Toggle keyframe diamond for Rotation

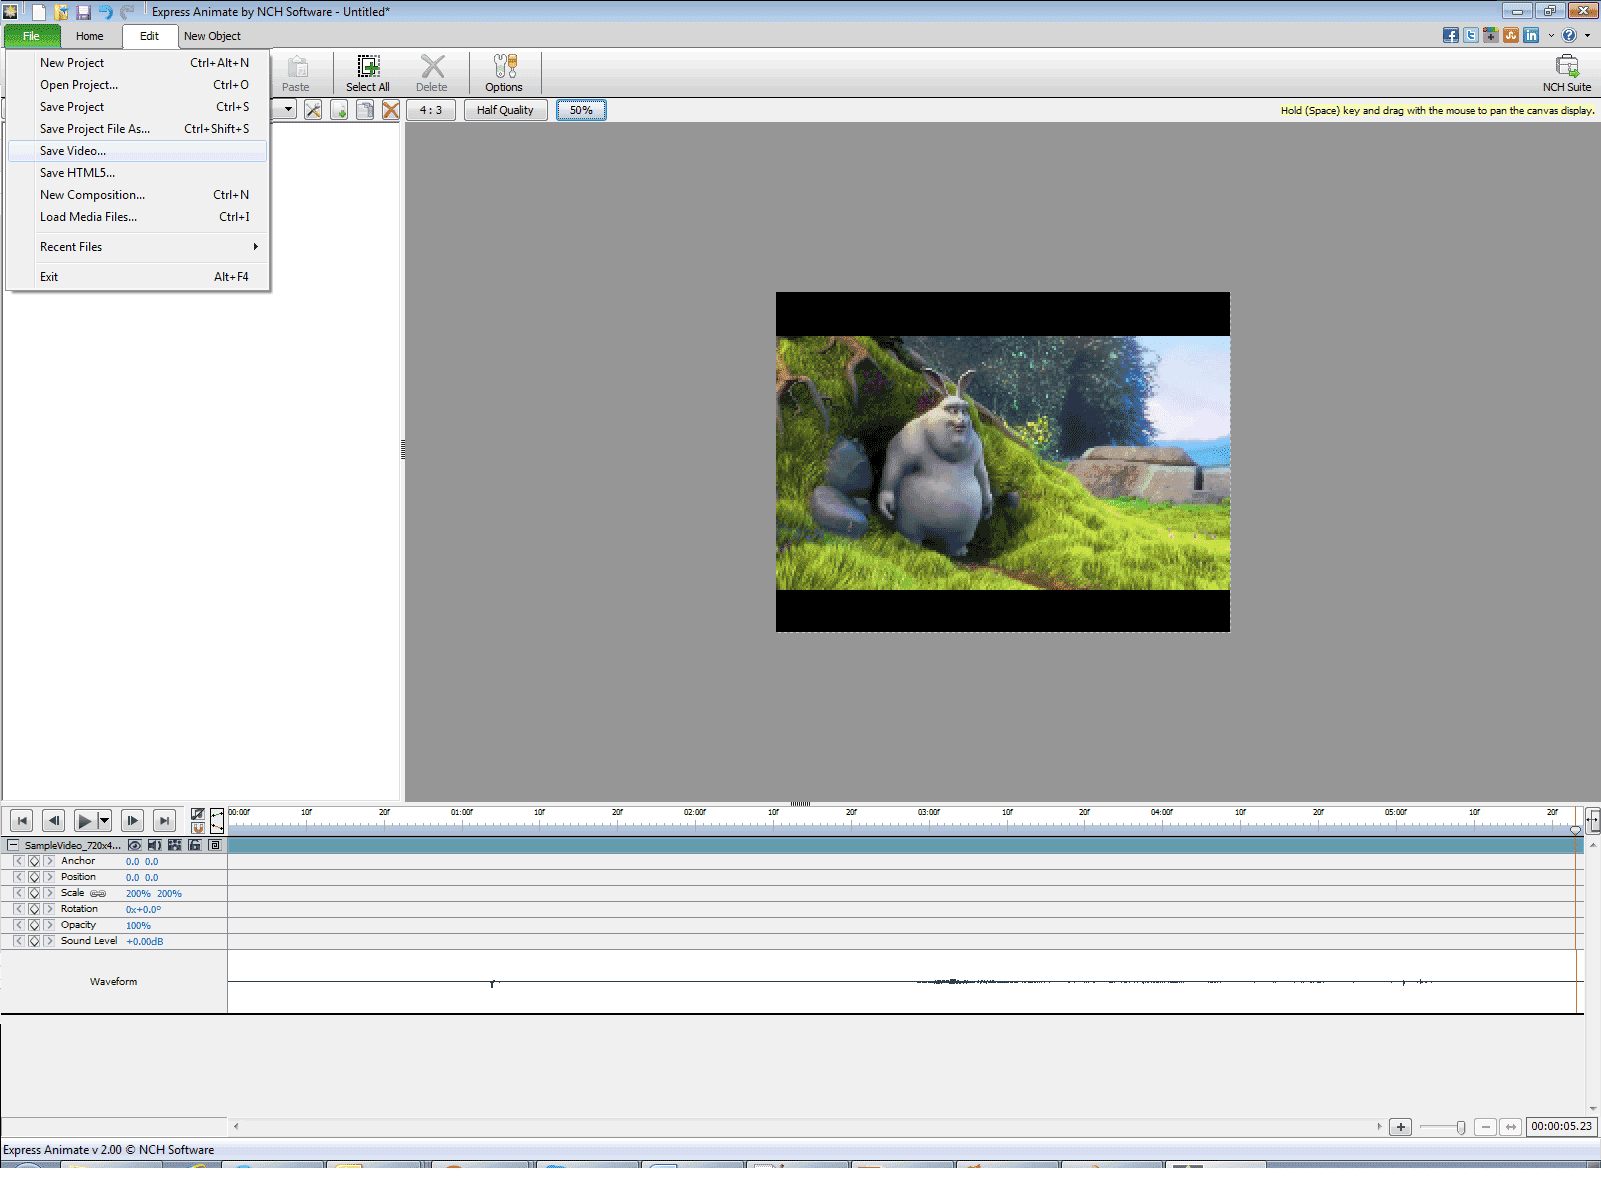[x=34, y=909]
